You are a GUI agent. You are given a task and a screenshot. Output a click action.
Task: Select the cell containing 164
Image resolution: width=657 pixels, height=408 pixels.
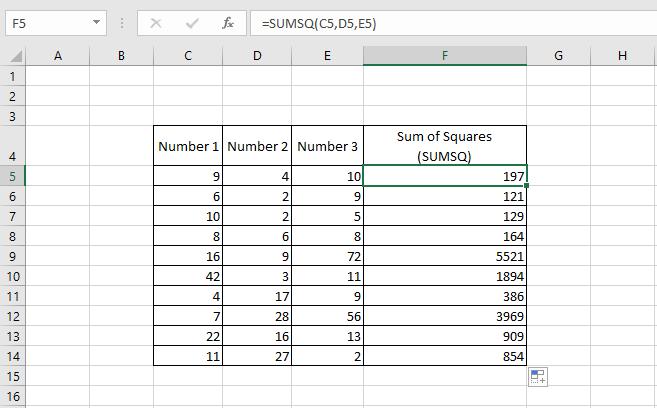pyautogui.click(x=445, y=236)
